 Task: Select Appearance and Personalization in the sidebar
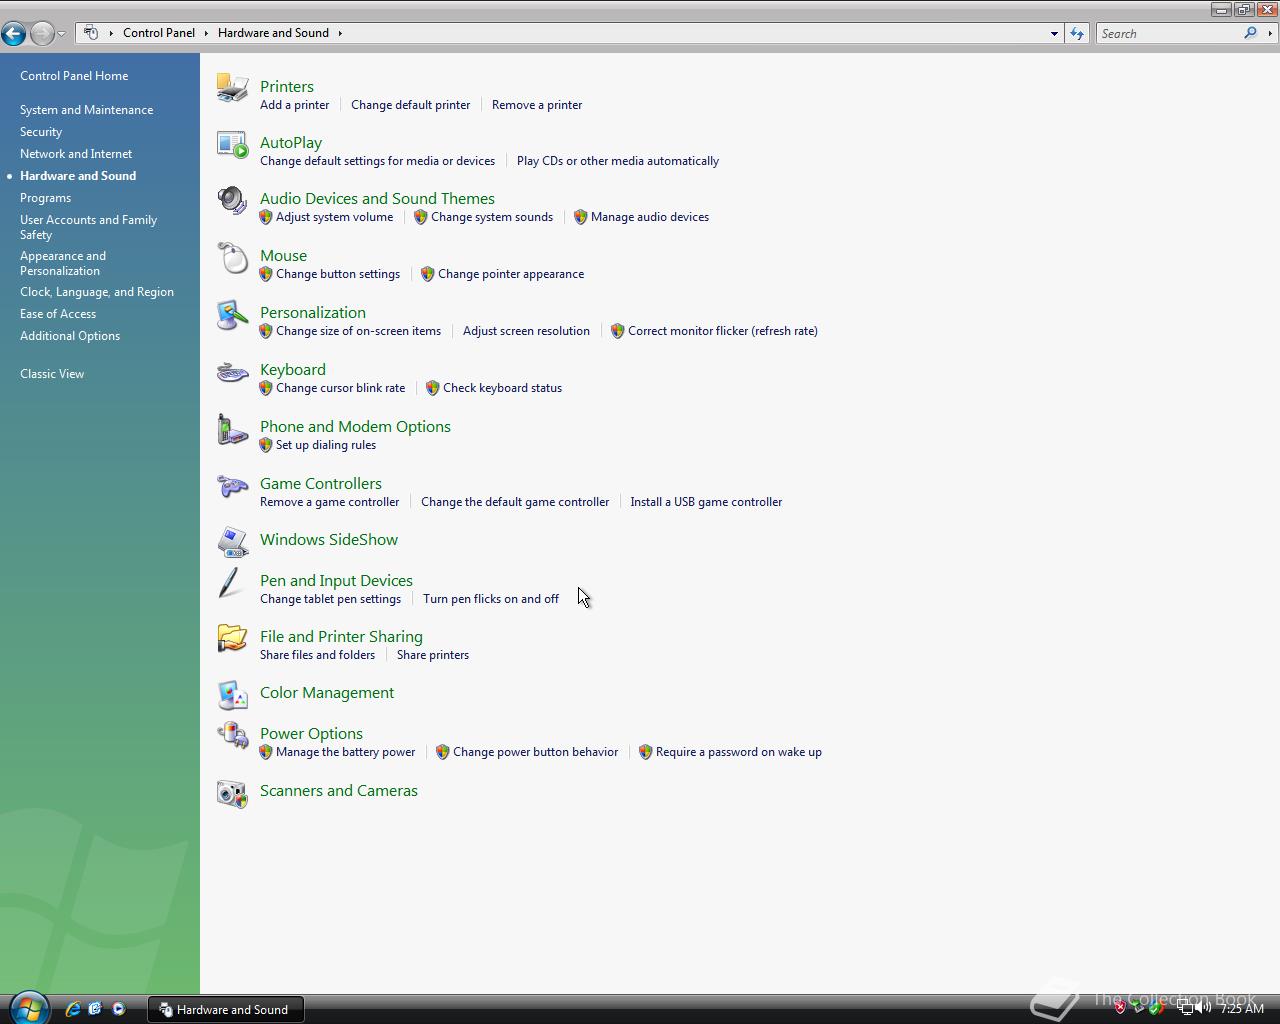coord(63,263)
